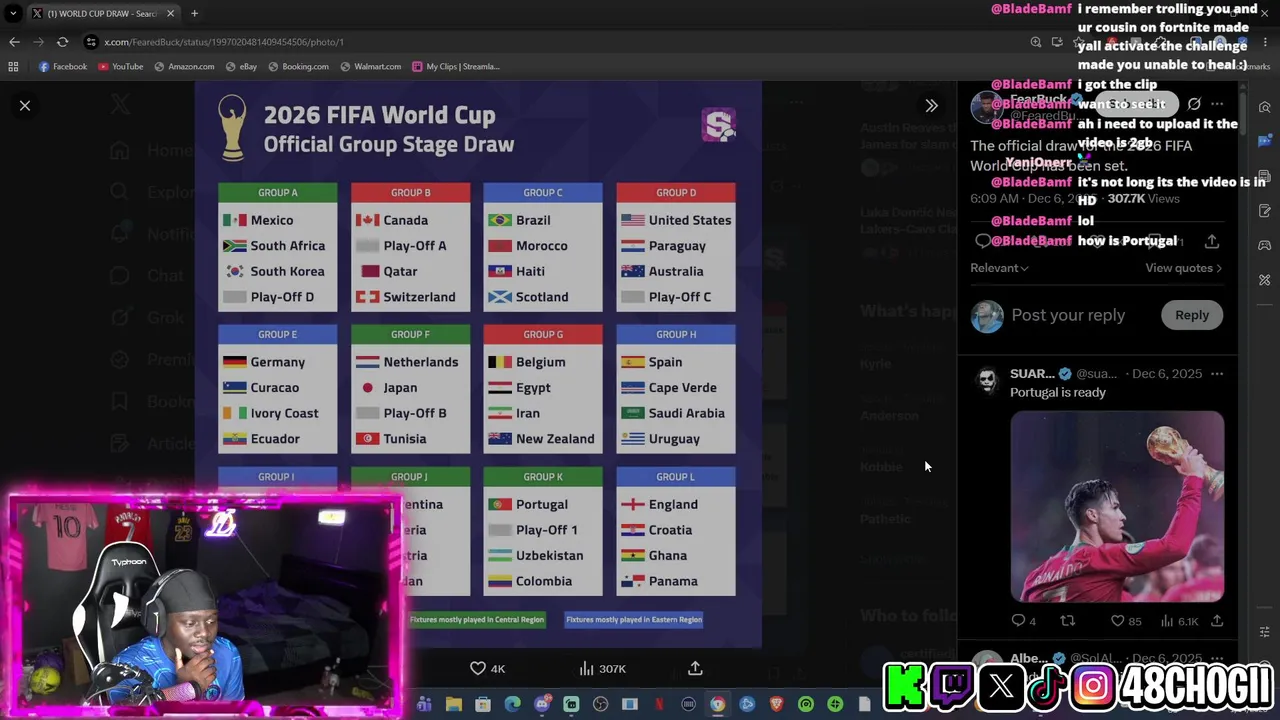Screen dimensions: 1280x720
Task: Open FearBuck profile avatar
Action: point(987,109)
